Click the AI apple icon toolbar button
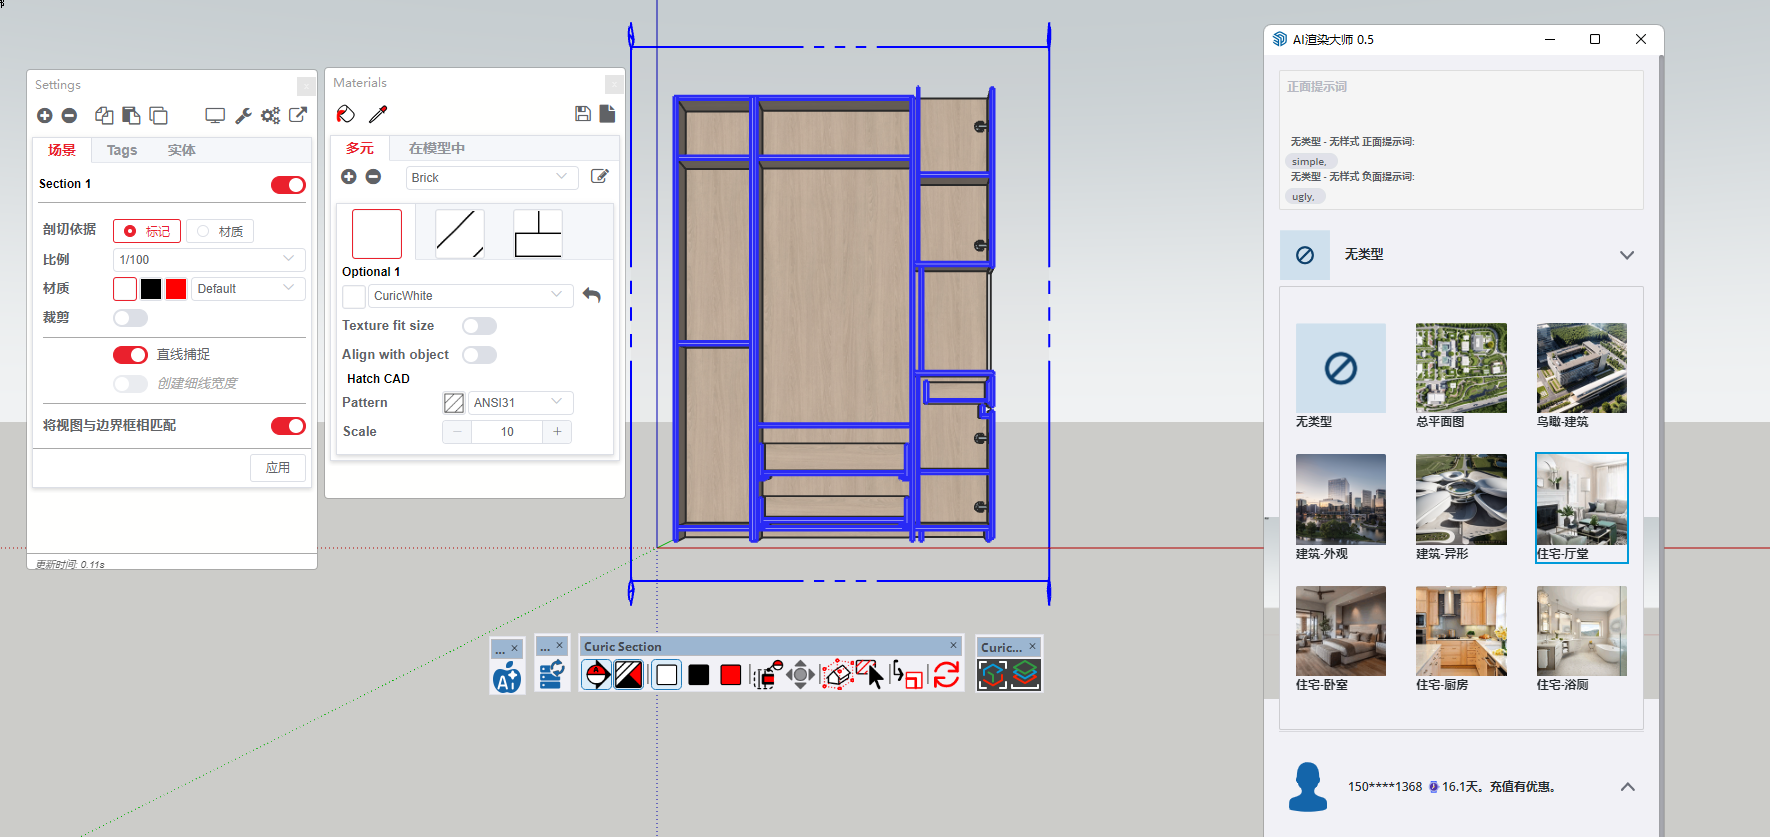This screenshot has height=837, width=1770. tap(507, 677)
